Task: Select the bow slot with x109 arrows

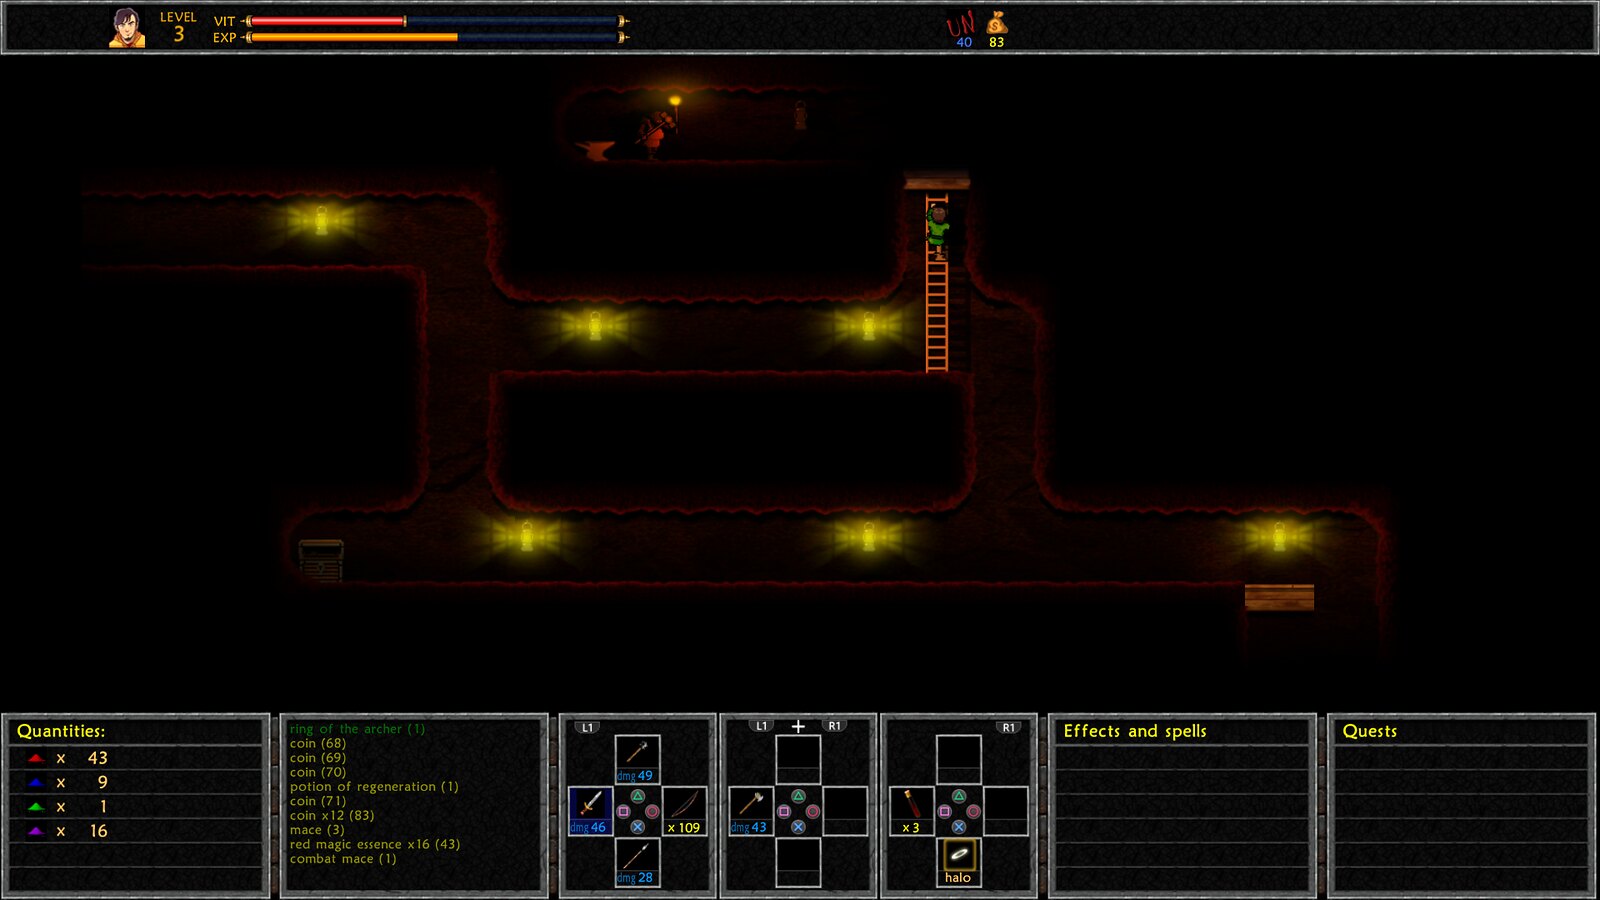Action: tap(684, 810)
